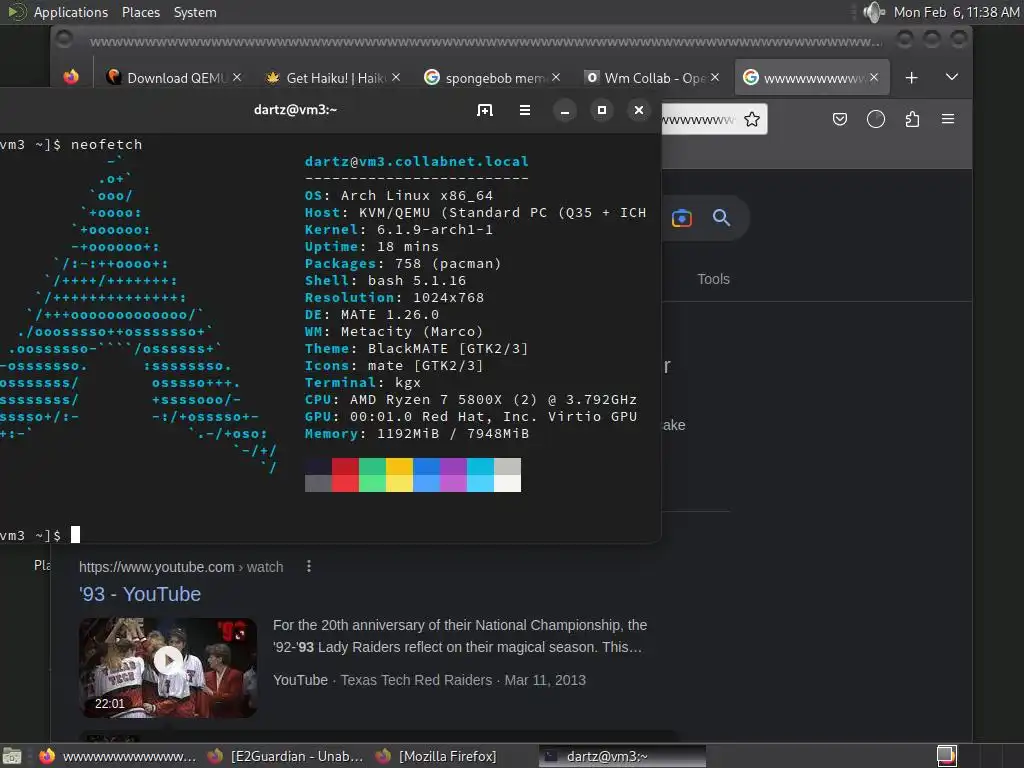
Task: Close the active wwwwww Google tab
Action: pyautogui.click(x=874, y=78)
